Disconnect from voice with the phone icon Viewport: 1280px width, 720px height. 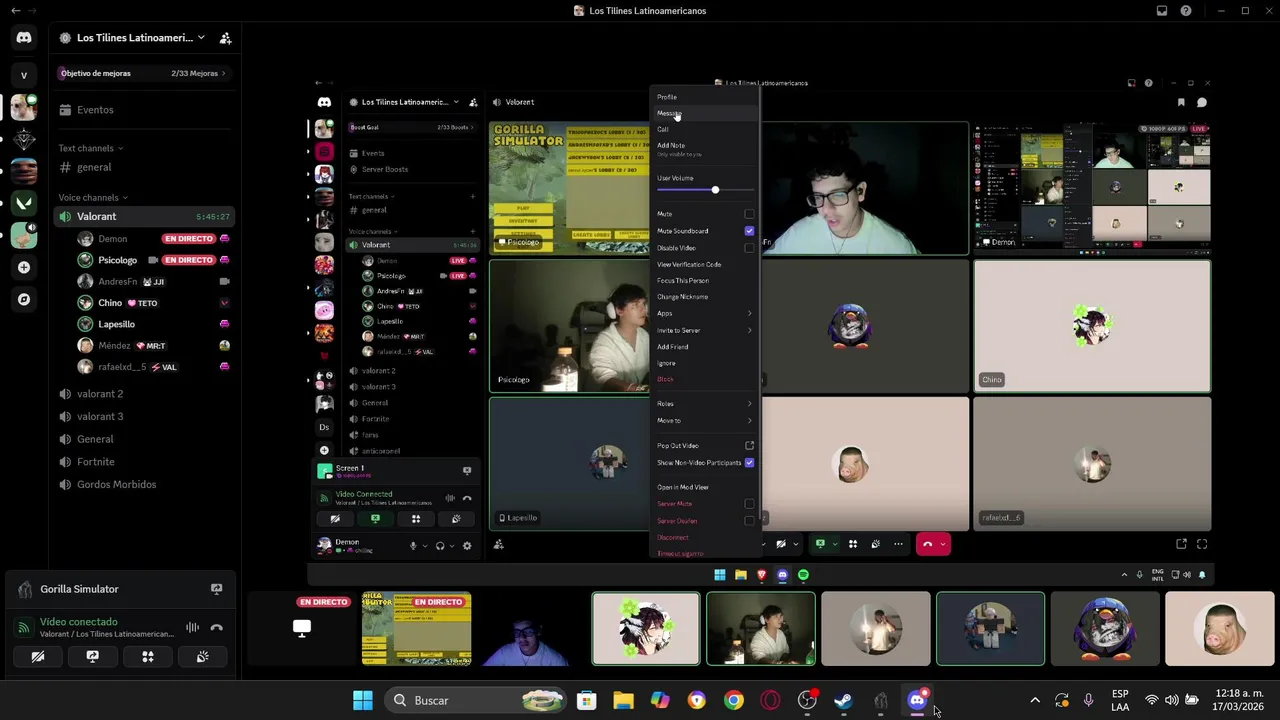pyautogui.click(x=216, y=628)
